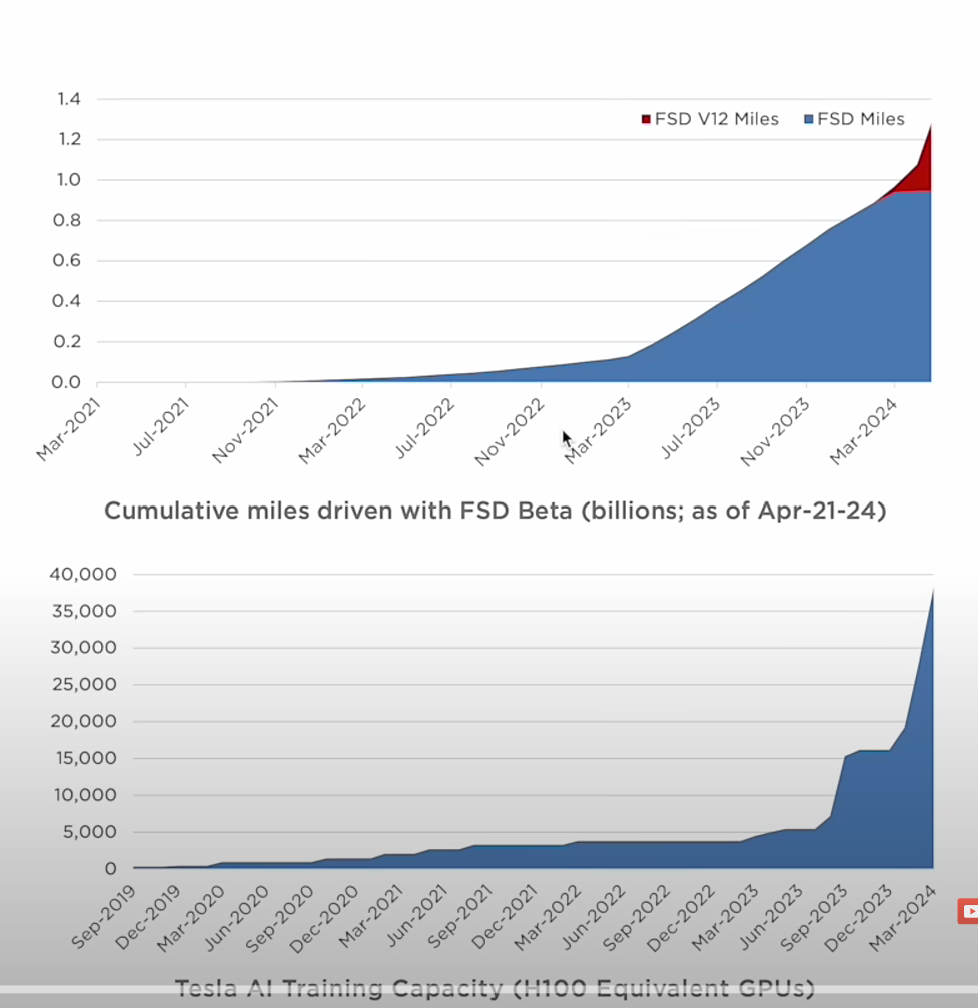Screen dimensions: 978x1008
Task: Click the '15,000' y-axis label
Action: tap(86, 759)
